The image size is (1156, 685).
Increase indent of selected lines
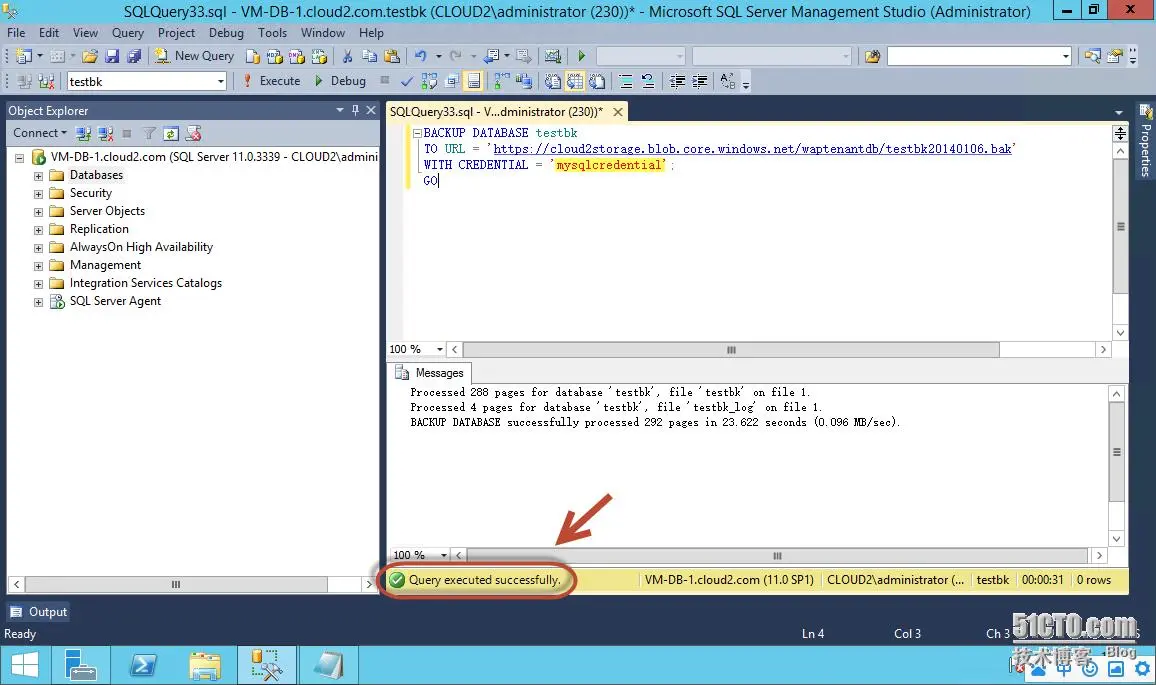[x=700, y=81]
